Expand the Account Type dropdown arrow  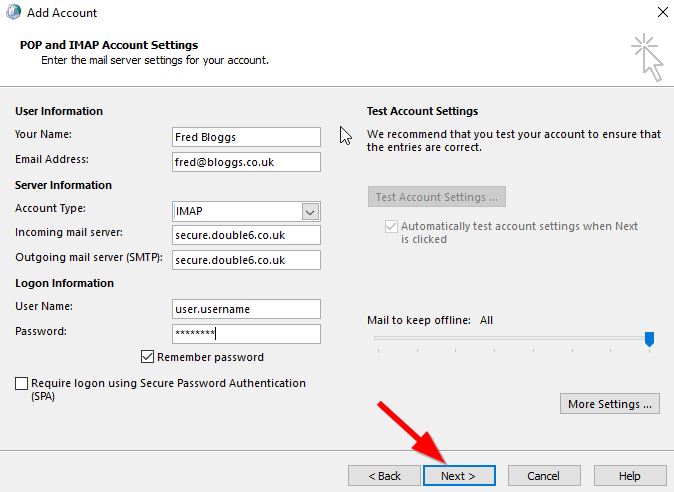click(x=310, y=212)
